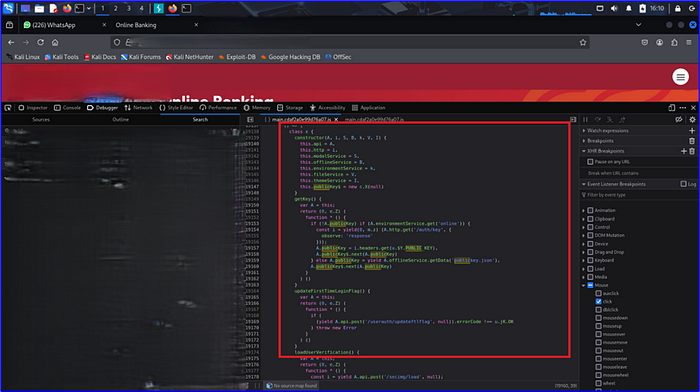Deactivate all breakpoints using the crossed-out icon

click(679, 120)
